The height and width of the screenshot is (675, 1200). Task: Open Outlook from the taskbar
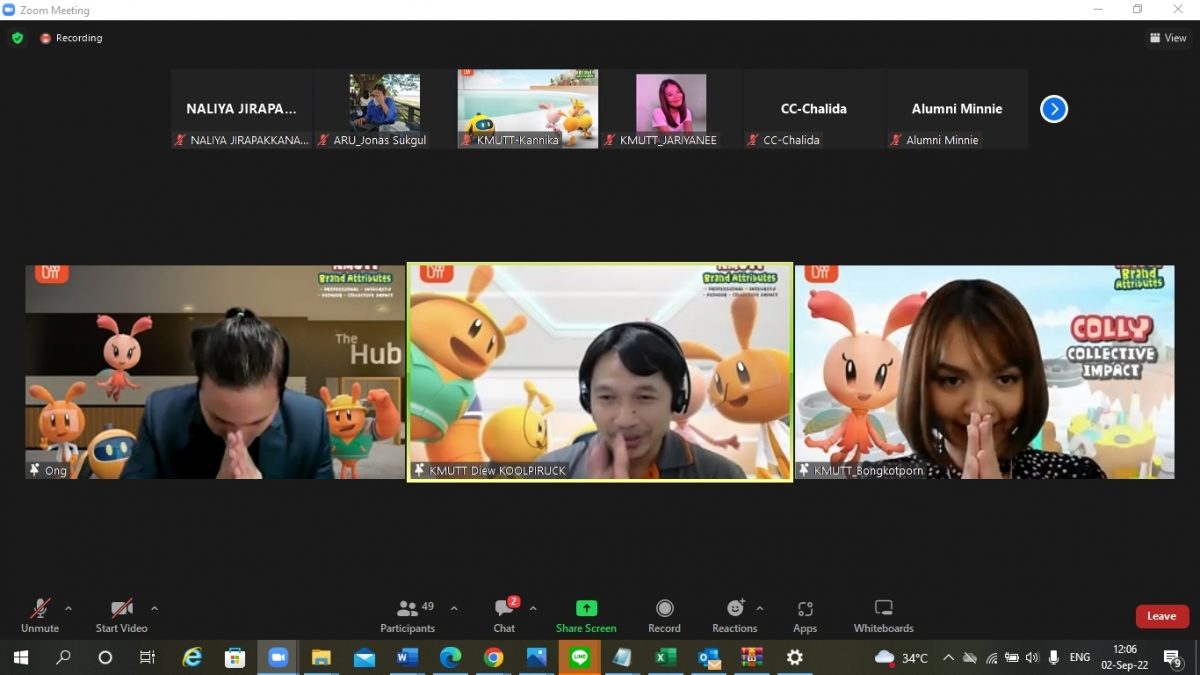(x=708, y=657)
